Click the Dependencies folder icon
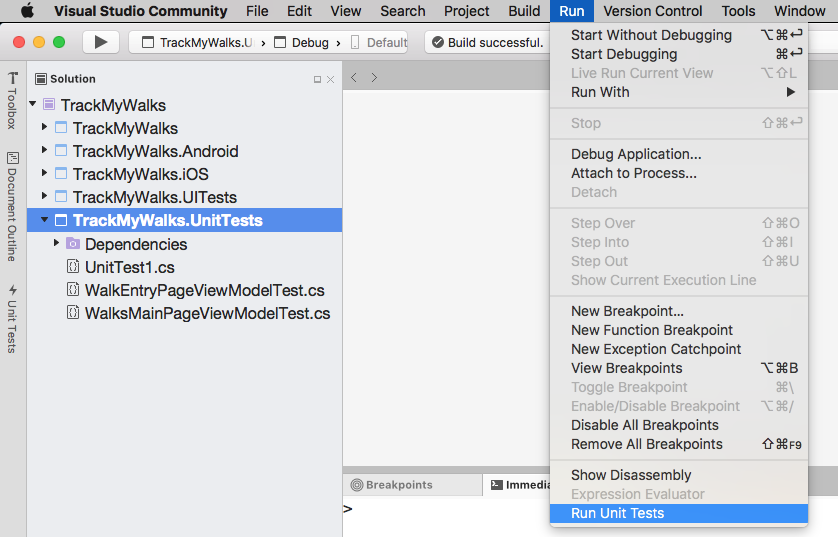 point(73,244)
